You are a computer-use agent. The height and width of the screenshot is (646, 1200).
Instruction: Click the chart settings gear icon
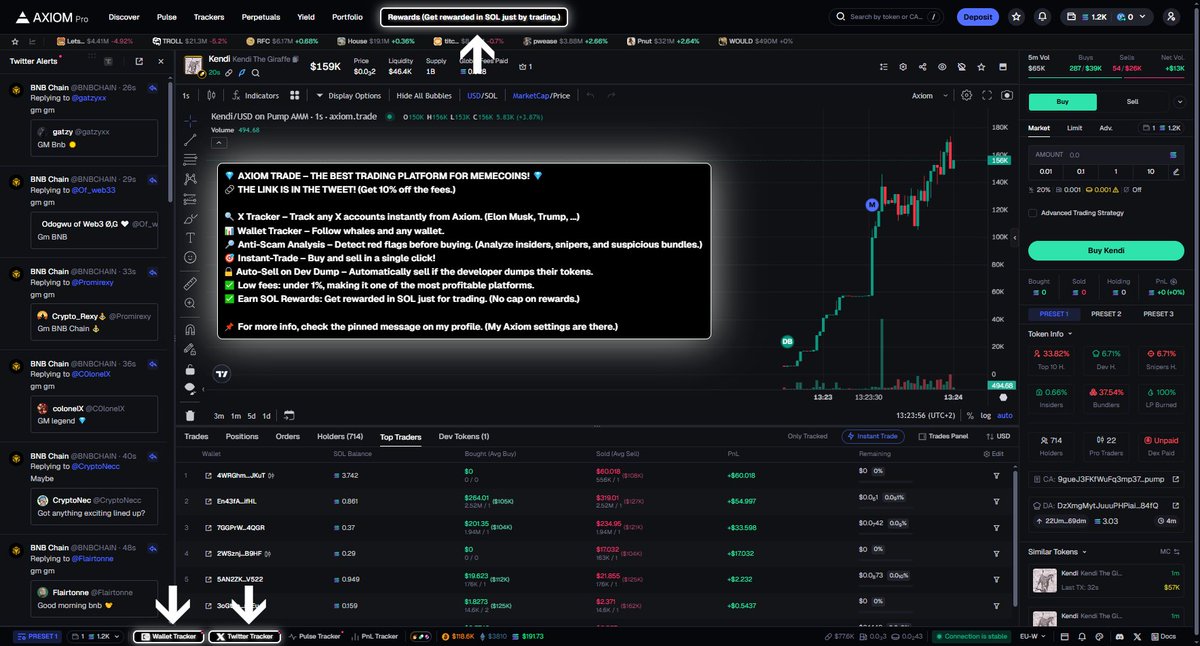(966, 96)
